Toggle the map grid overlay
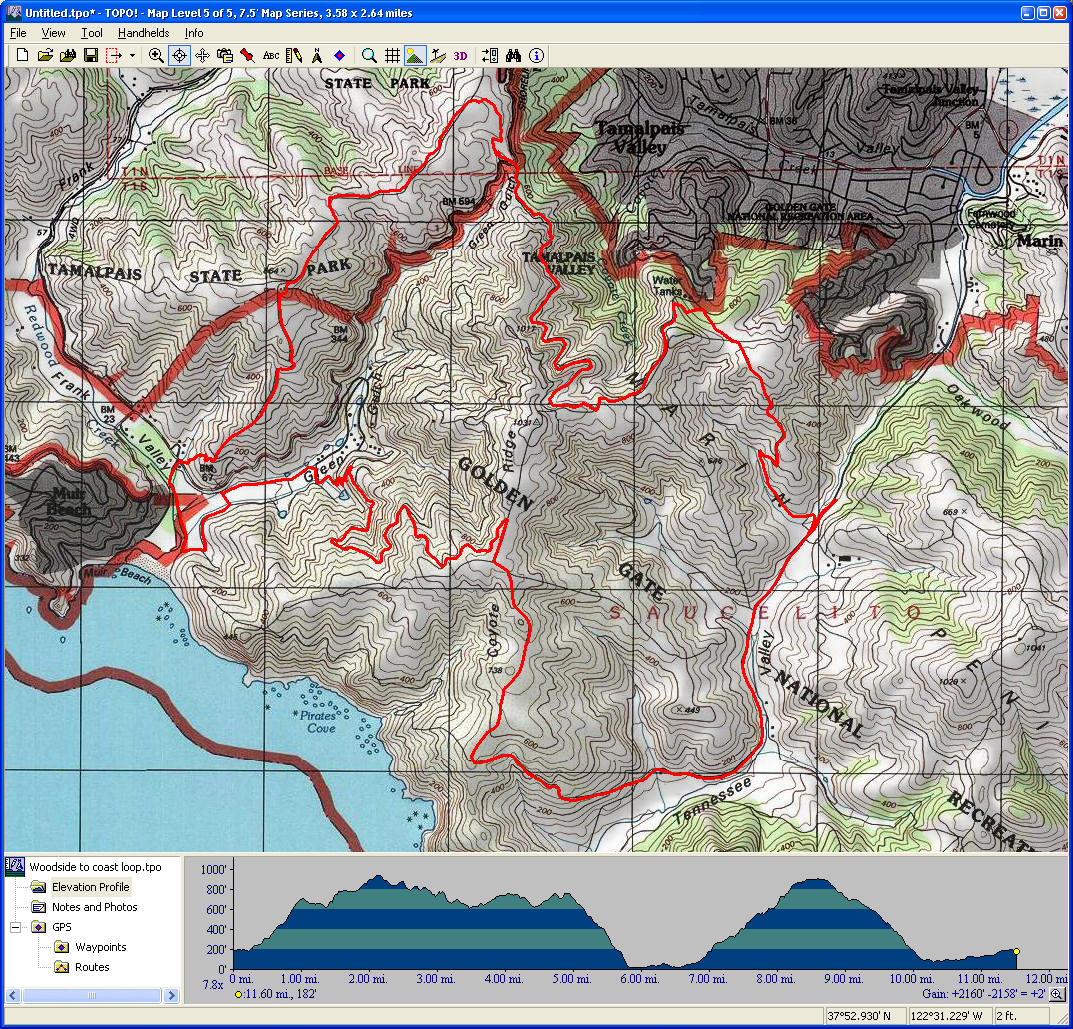 tap(393, 56)
